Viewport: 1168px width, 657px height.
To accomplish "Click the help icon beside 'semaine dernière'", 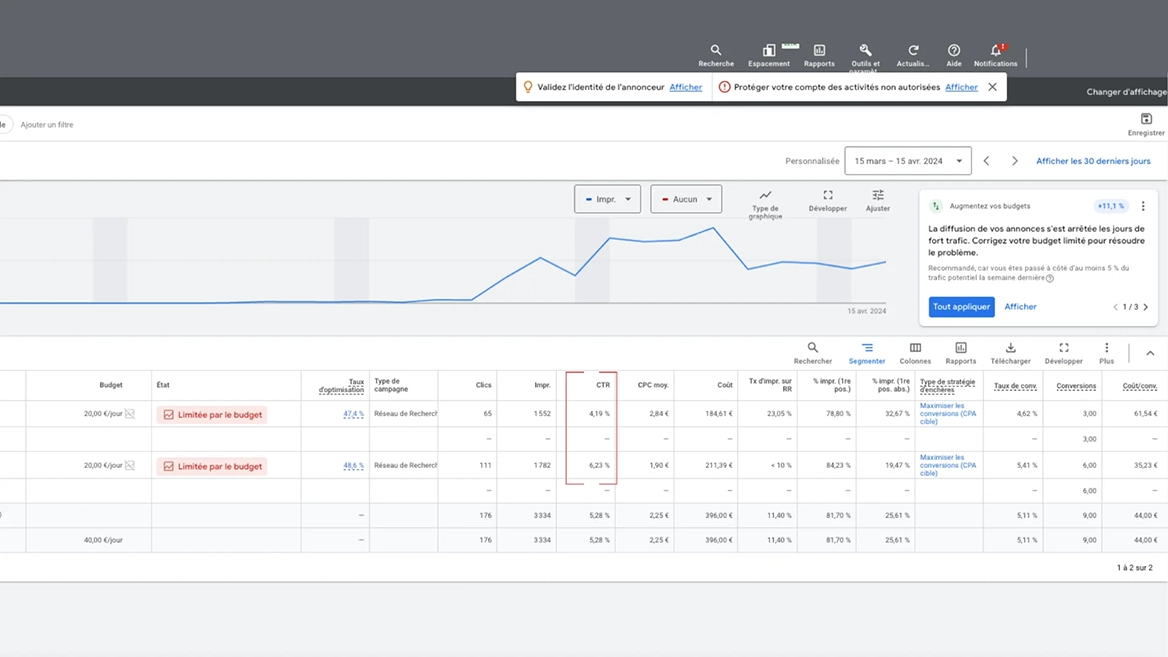I will [1050, 279].
